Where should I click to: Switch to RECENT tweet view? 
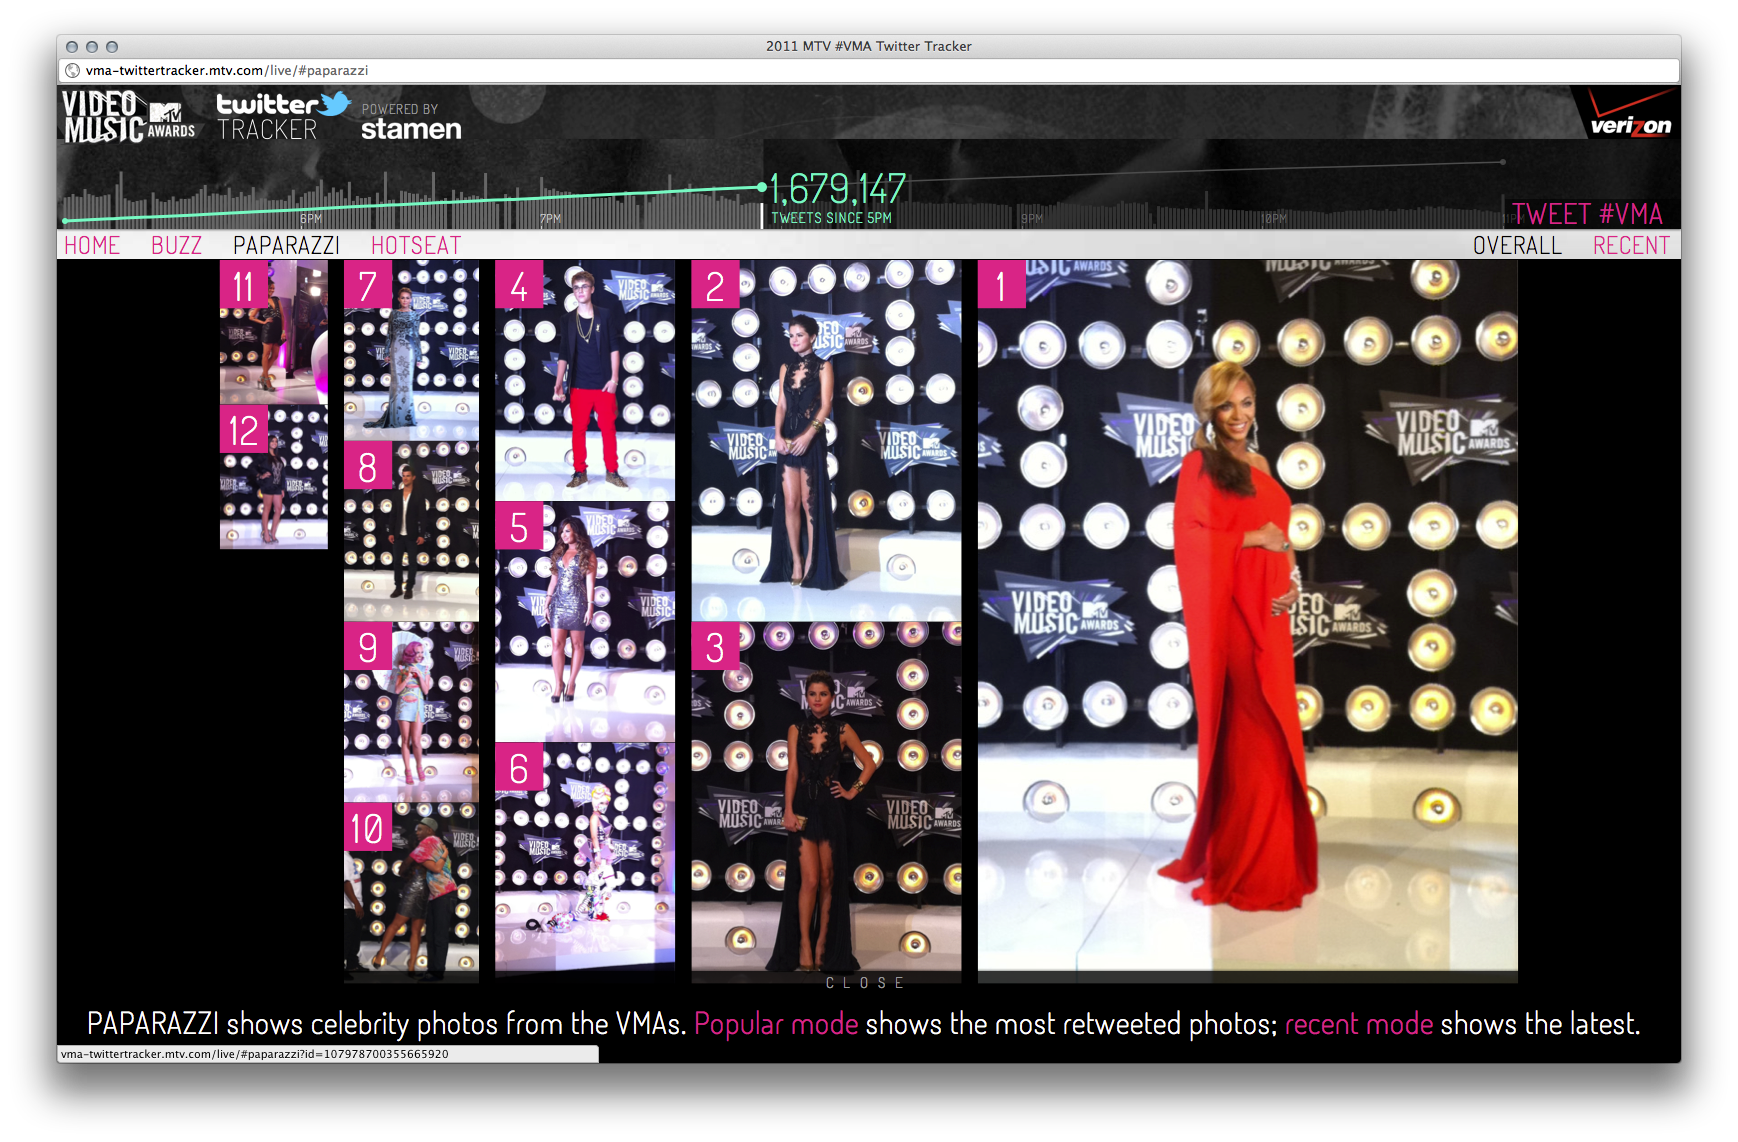[x=1632, y=244]
